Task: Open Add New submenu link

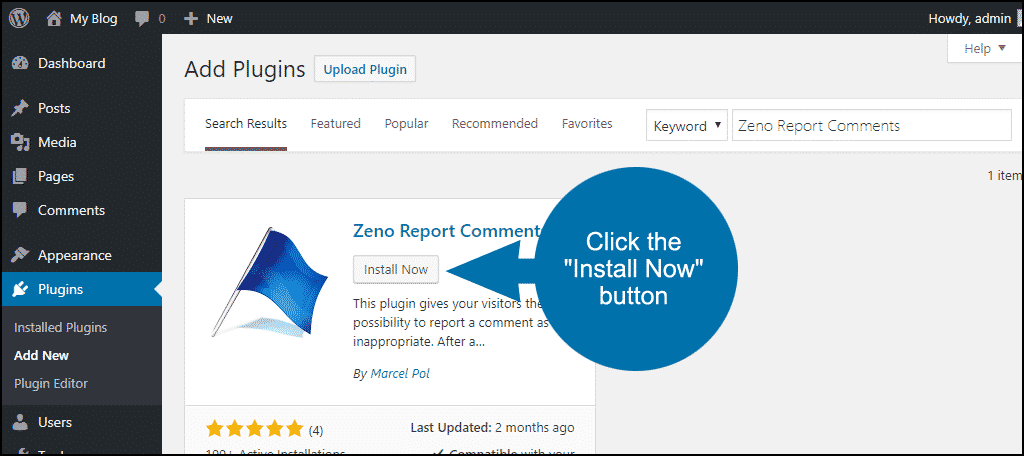Action: coord(41,356)
